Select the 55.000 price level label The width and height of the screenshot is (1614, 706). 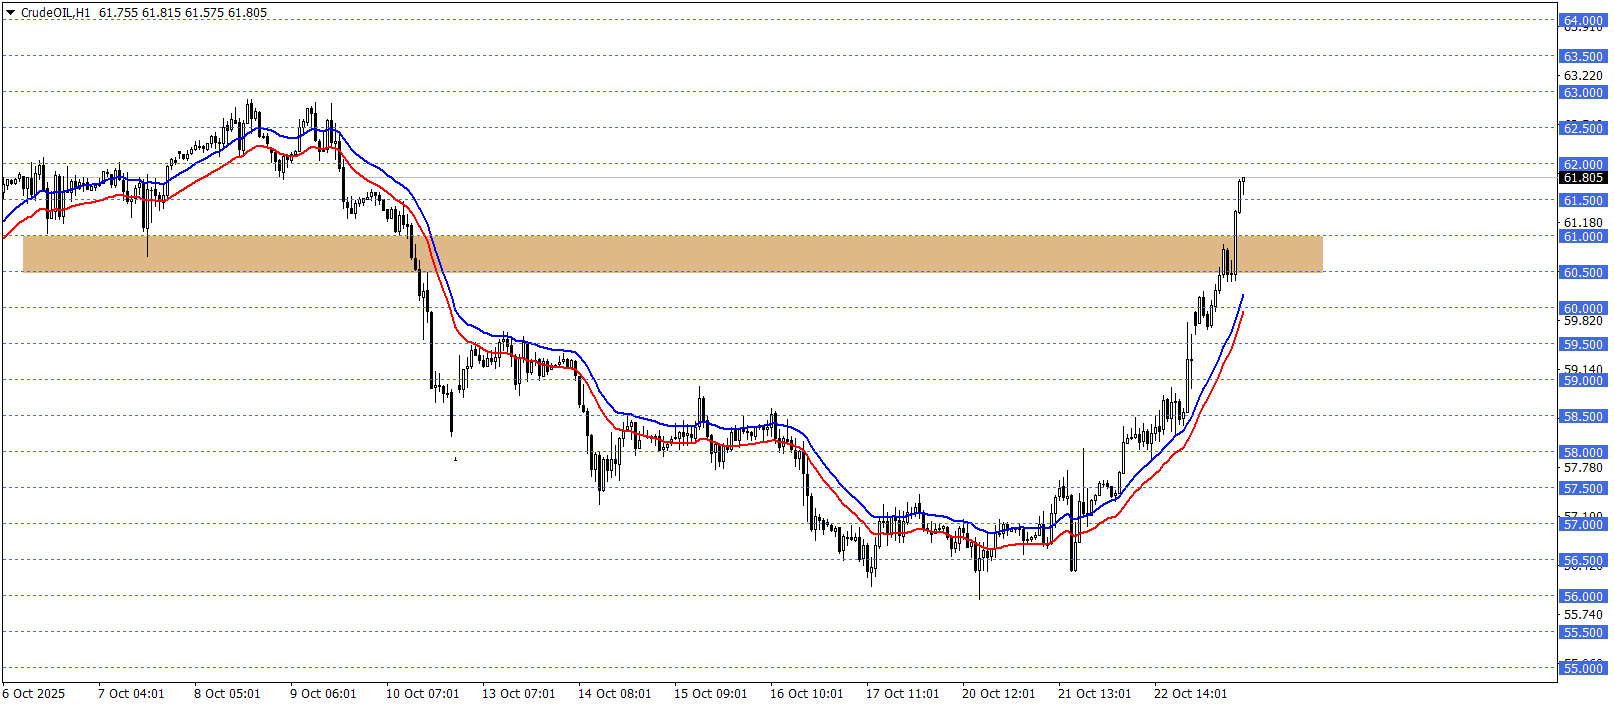[x=1582, y=669]
